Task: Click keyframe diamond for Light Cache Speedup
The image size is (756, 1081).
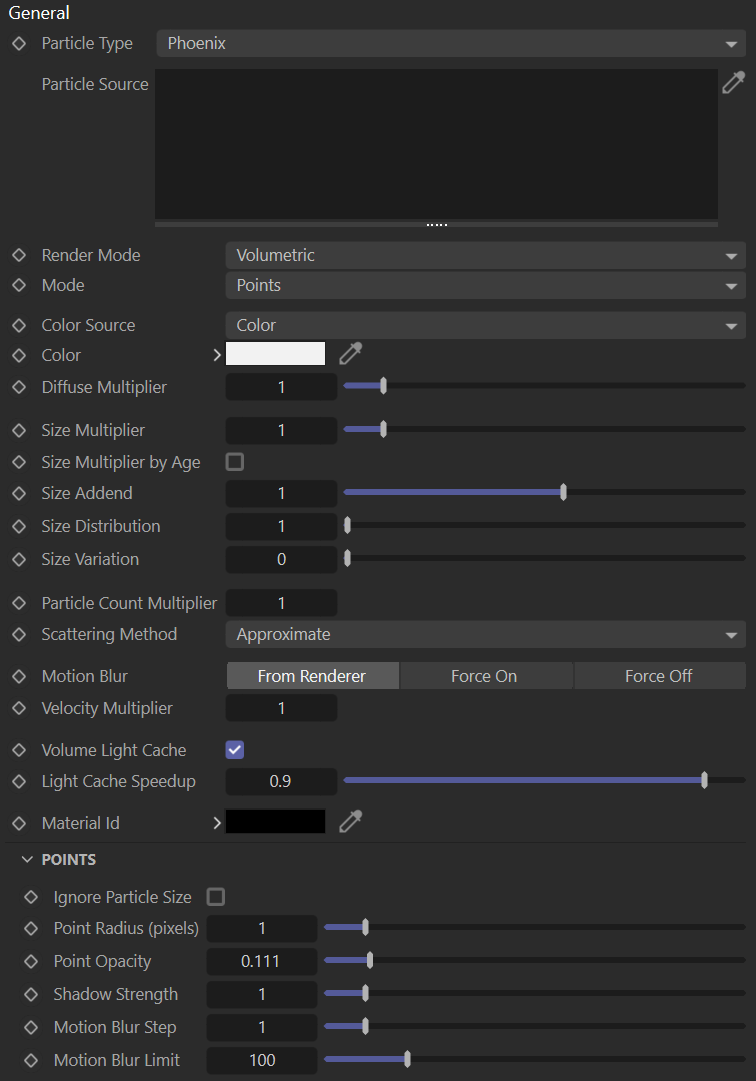Action: click(19, 782)
